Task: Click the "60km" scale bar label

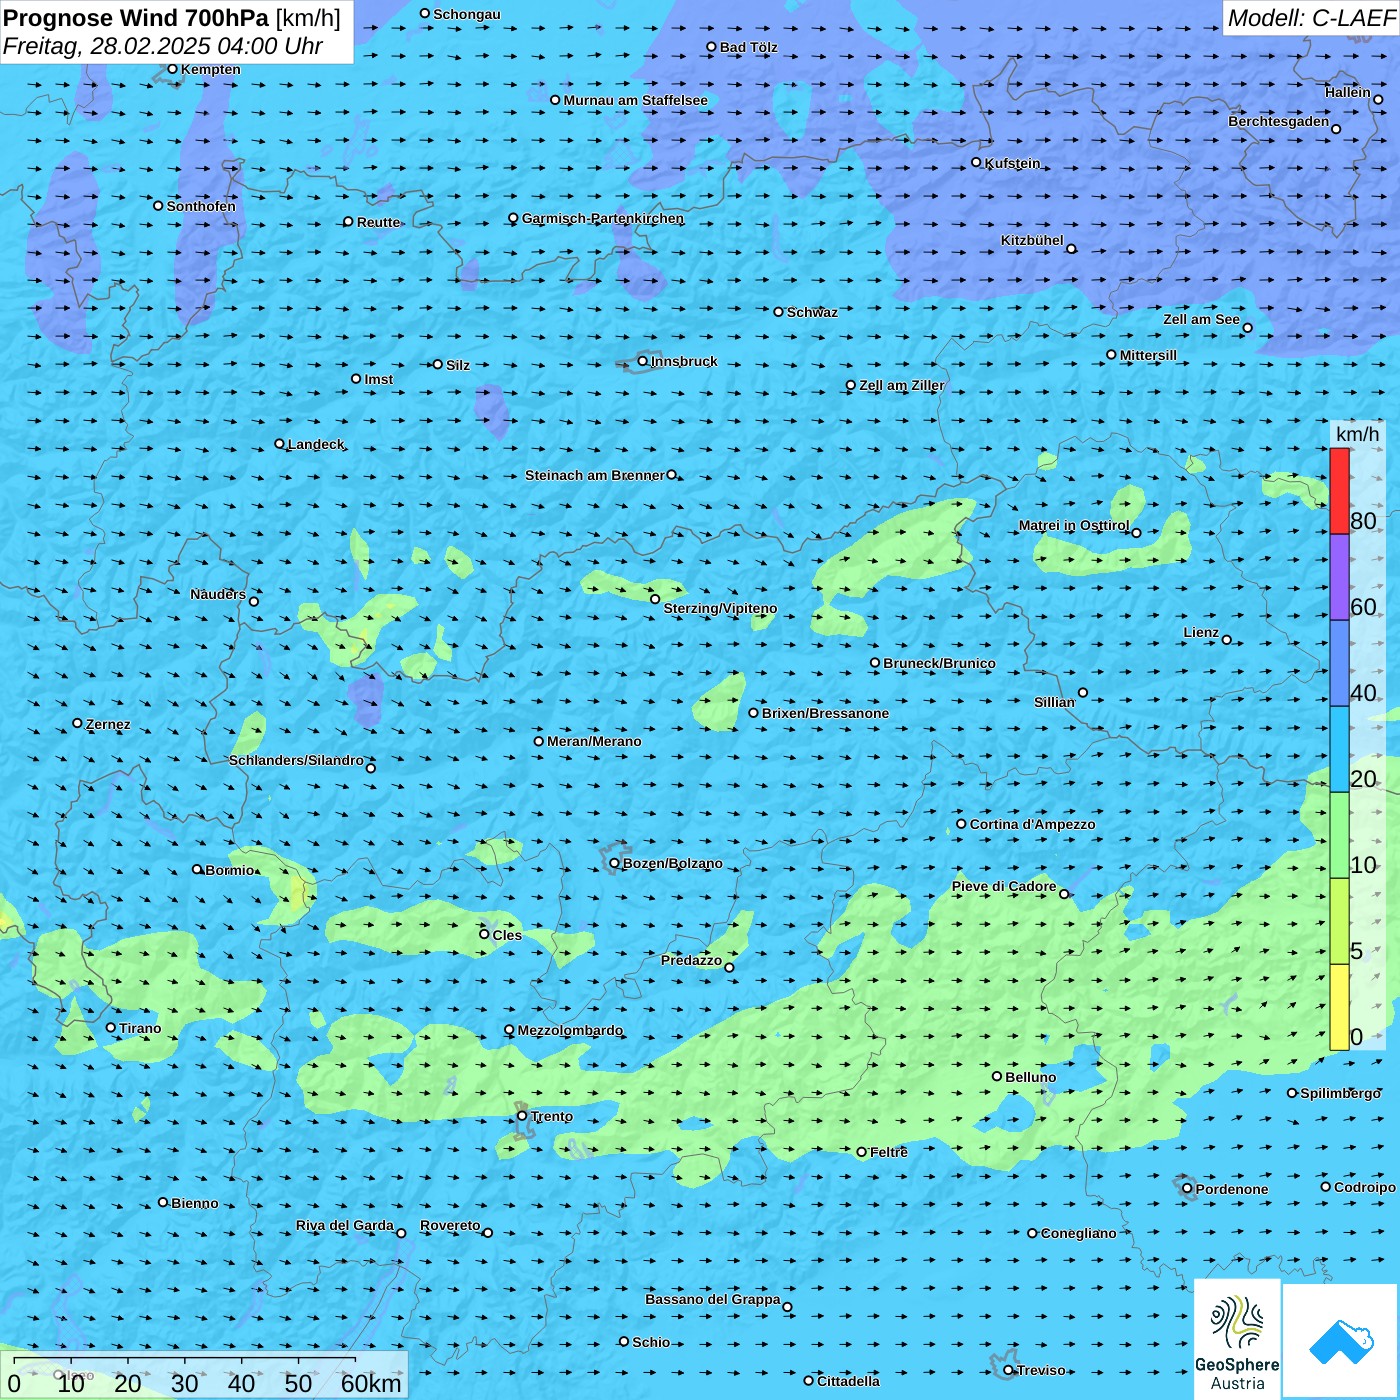Action: click(x=371, y=1383)
